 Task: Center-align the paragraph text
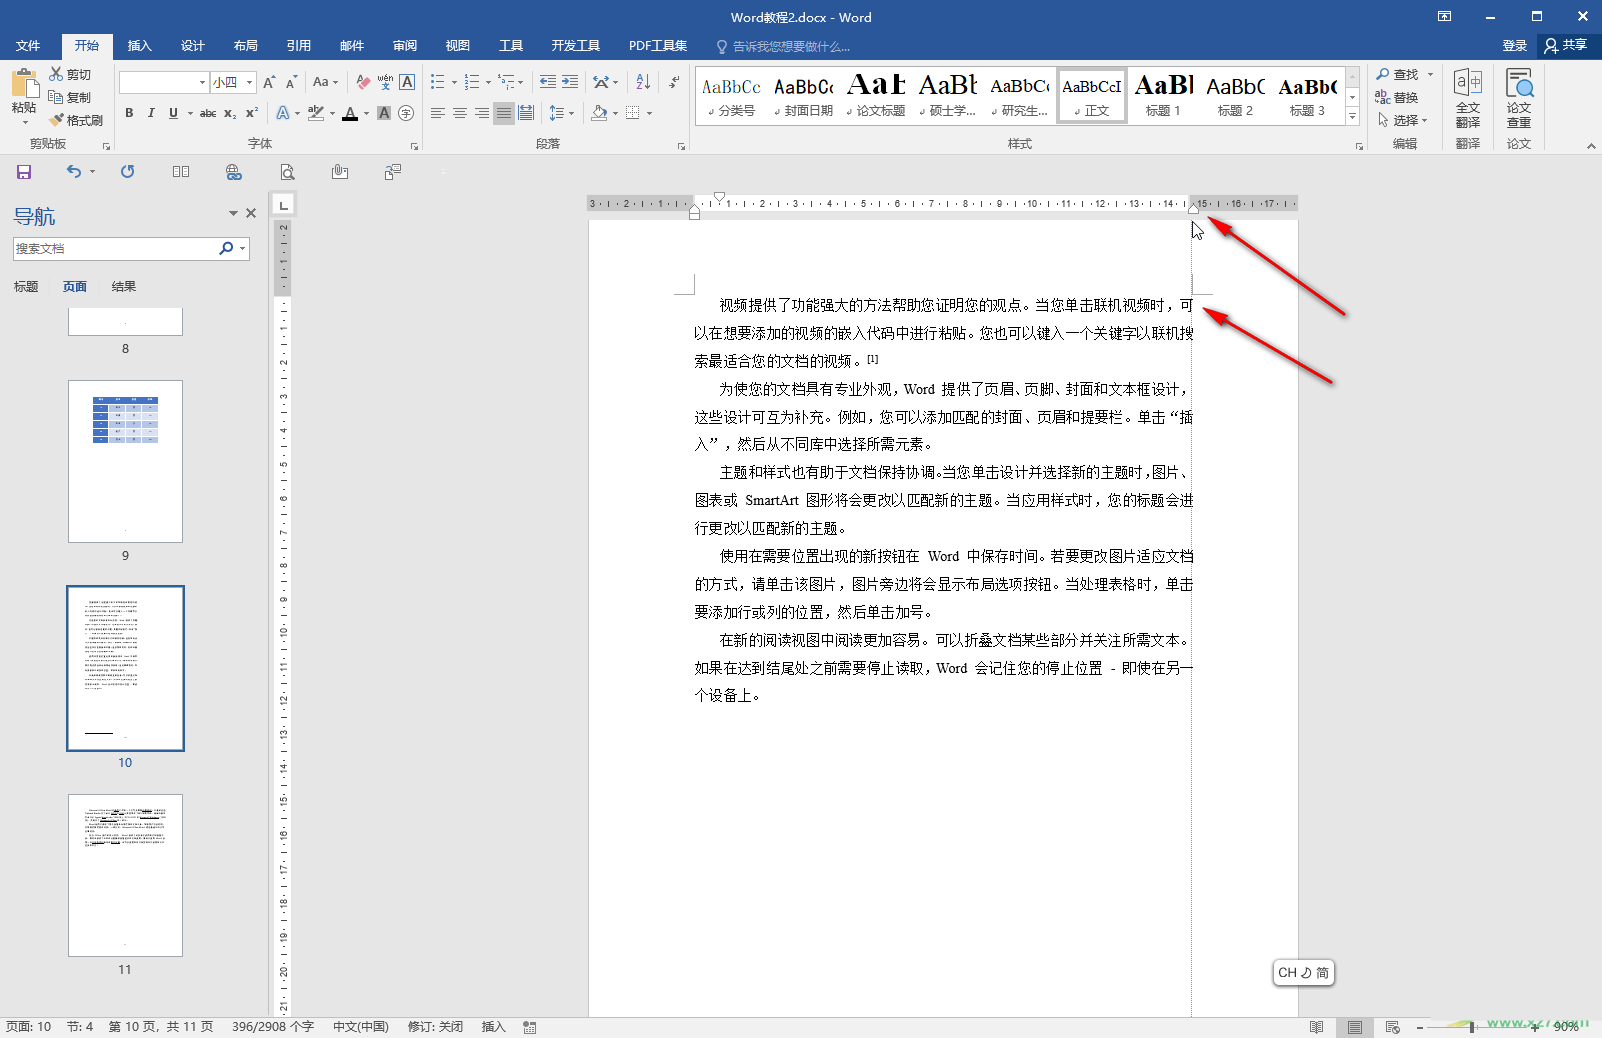pos(460,113)
